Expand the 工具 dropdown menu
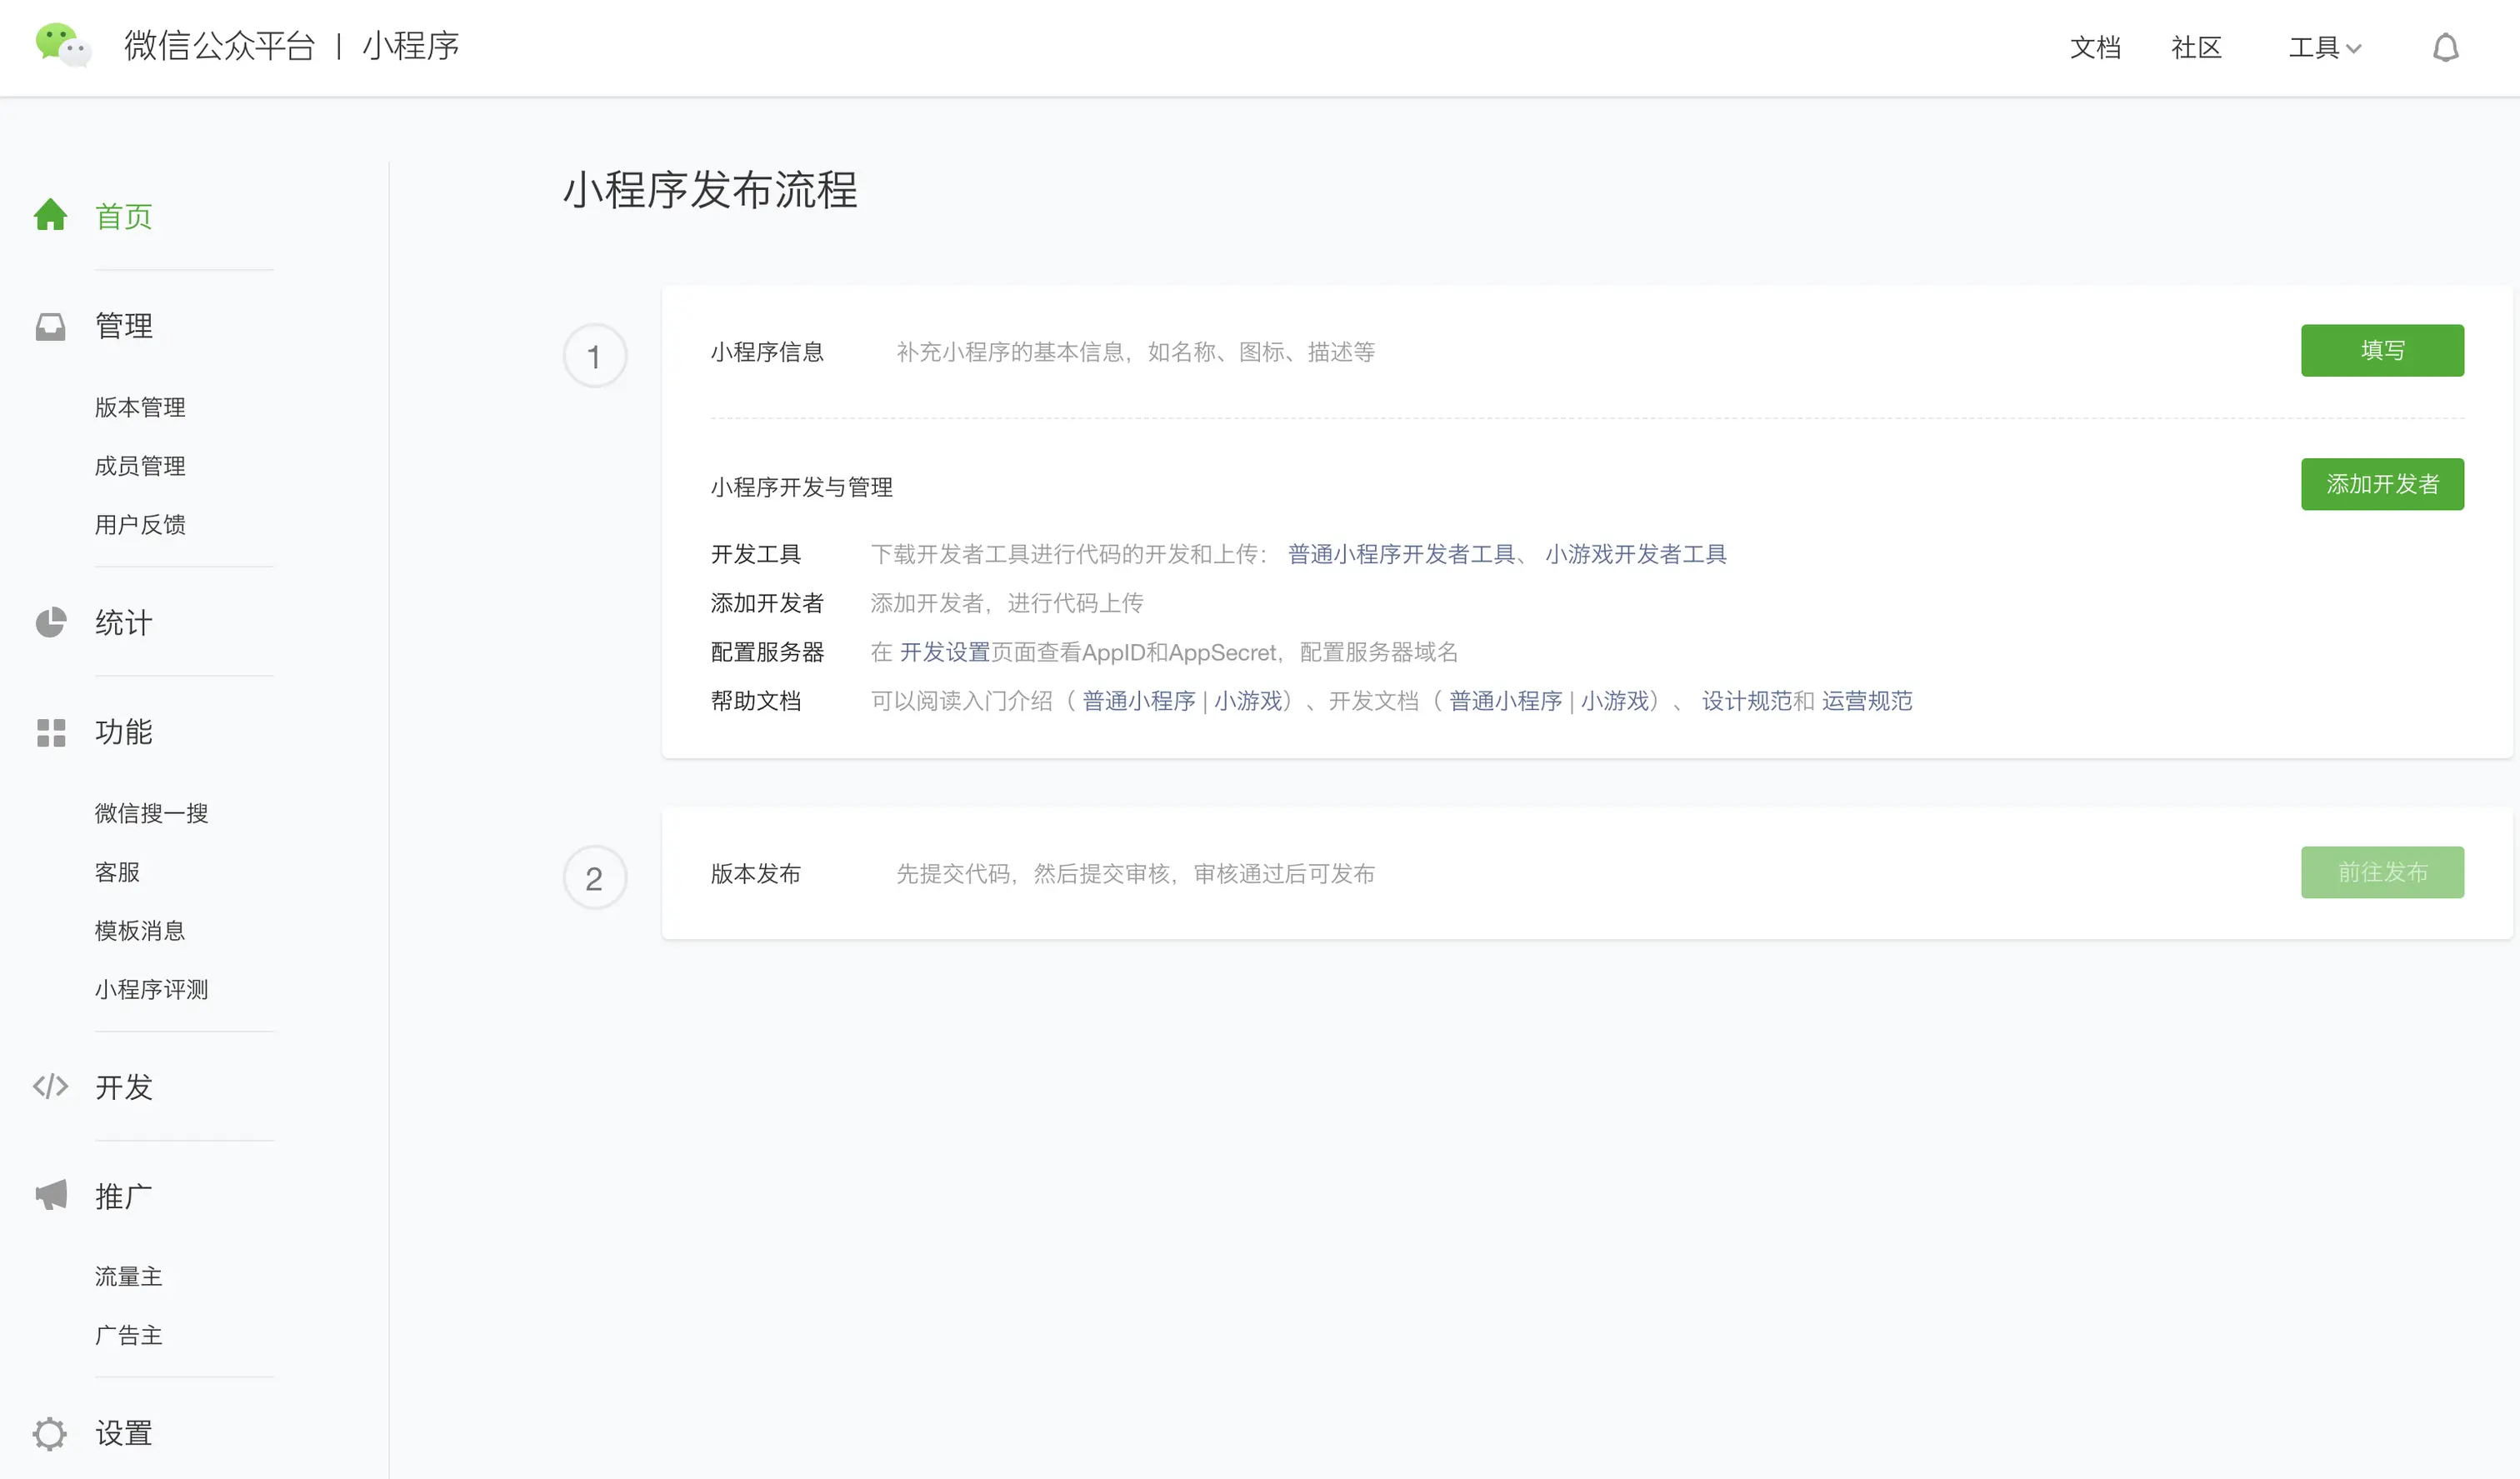Viewport: 2520px width, 1479px height. point(2324,48)
